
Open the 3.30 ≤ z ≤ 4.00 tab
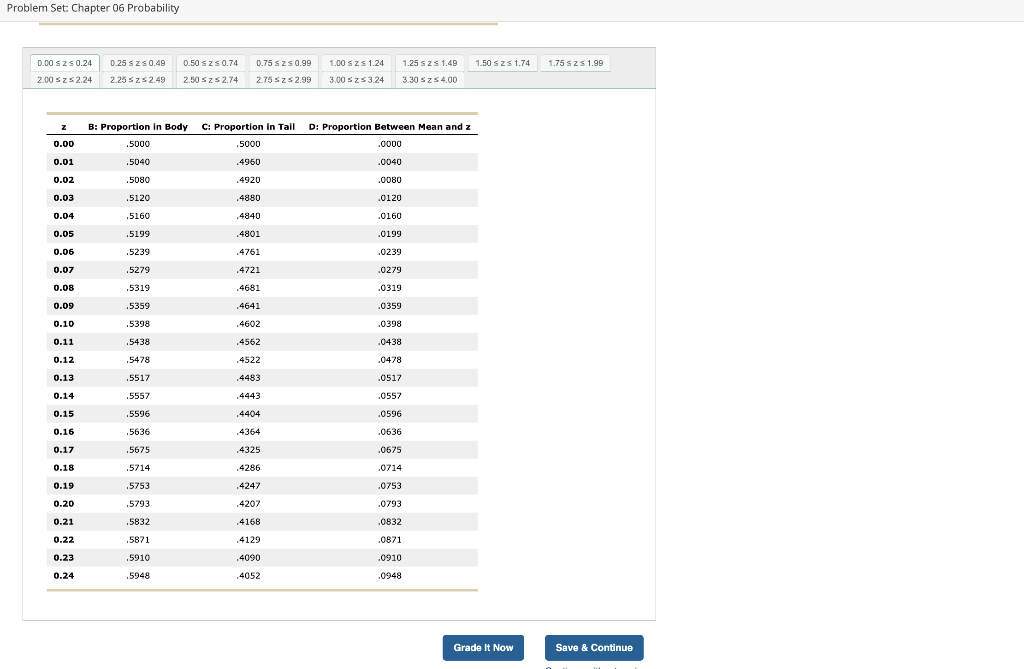429,80
